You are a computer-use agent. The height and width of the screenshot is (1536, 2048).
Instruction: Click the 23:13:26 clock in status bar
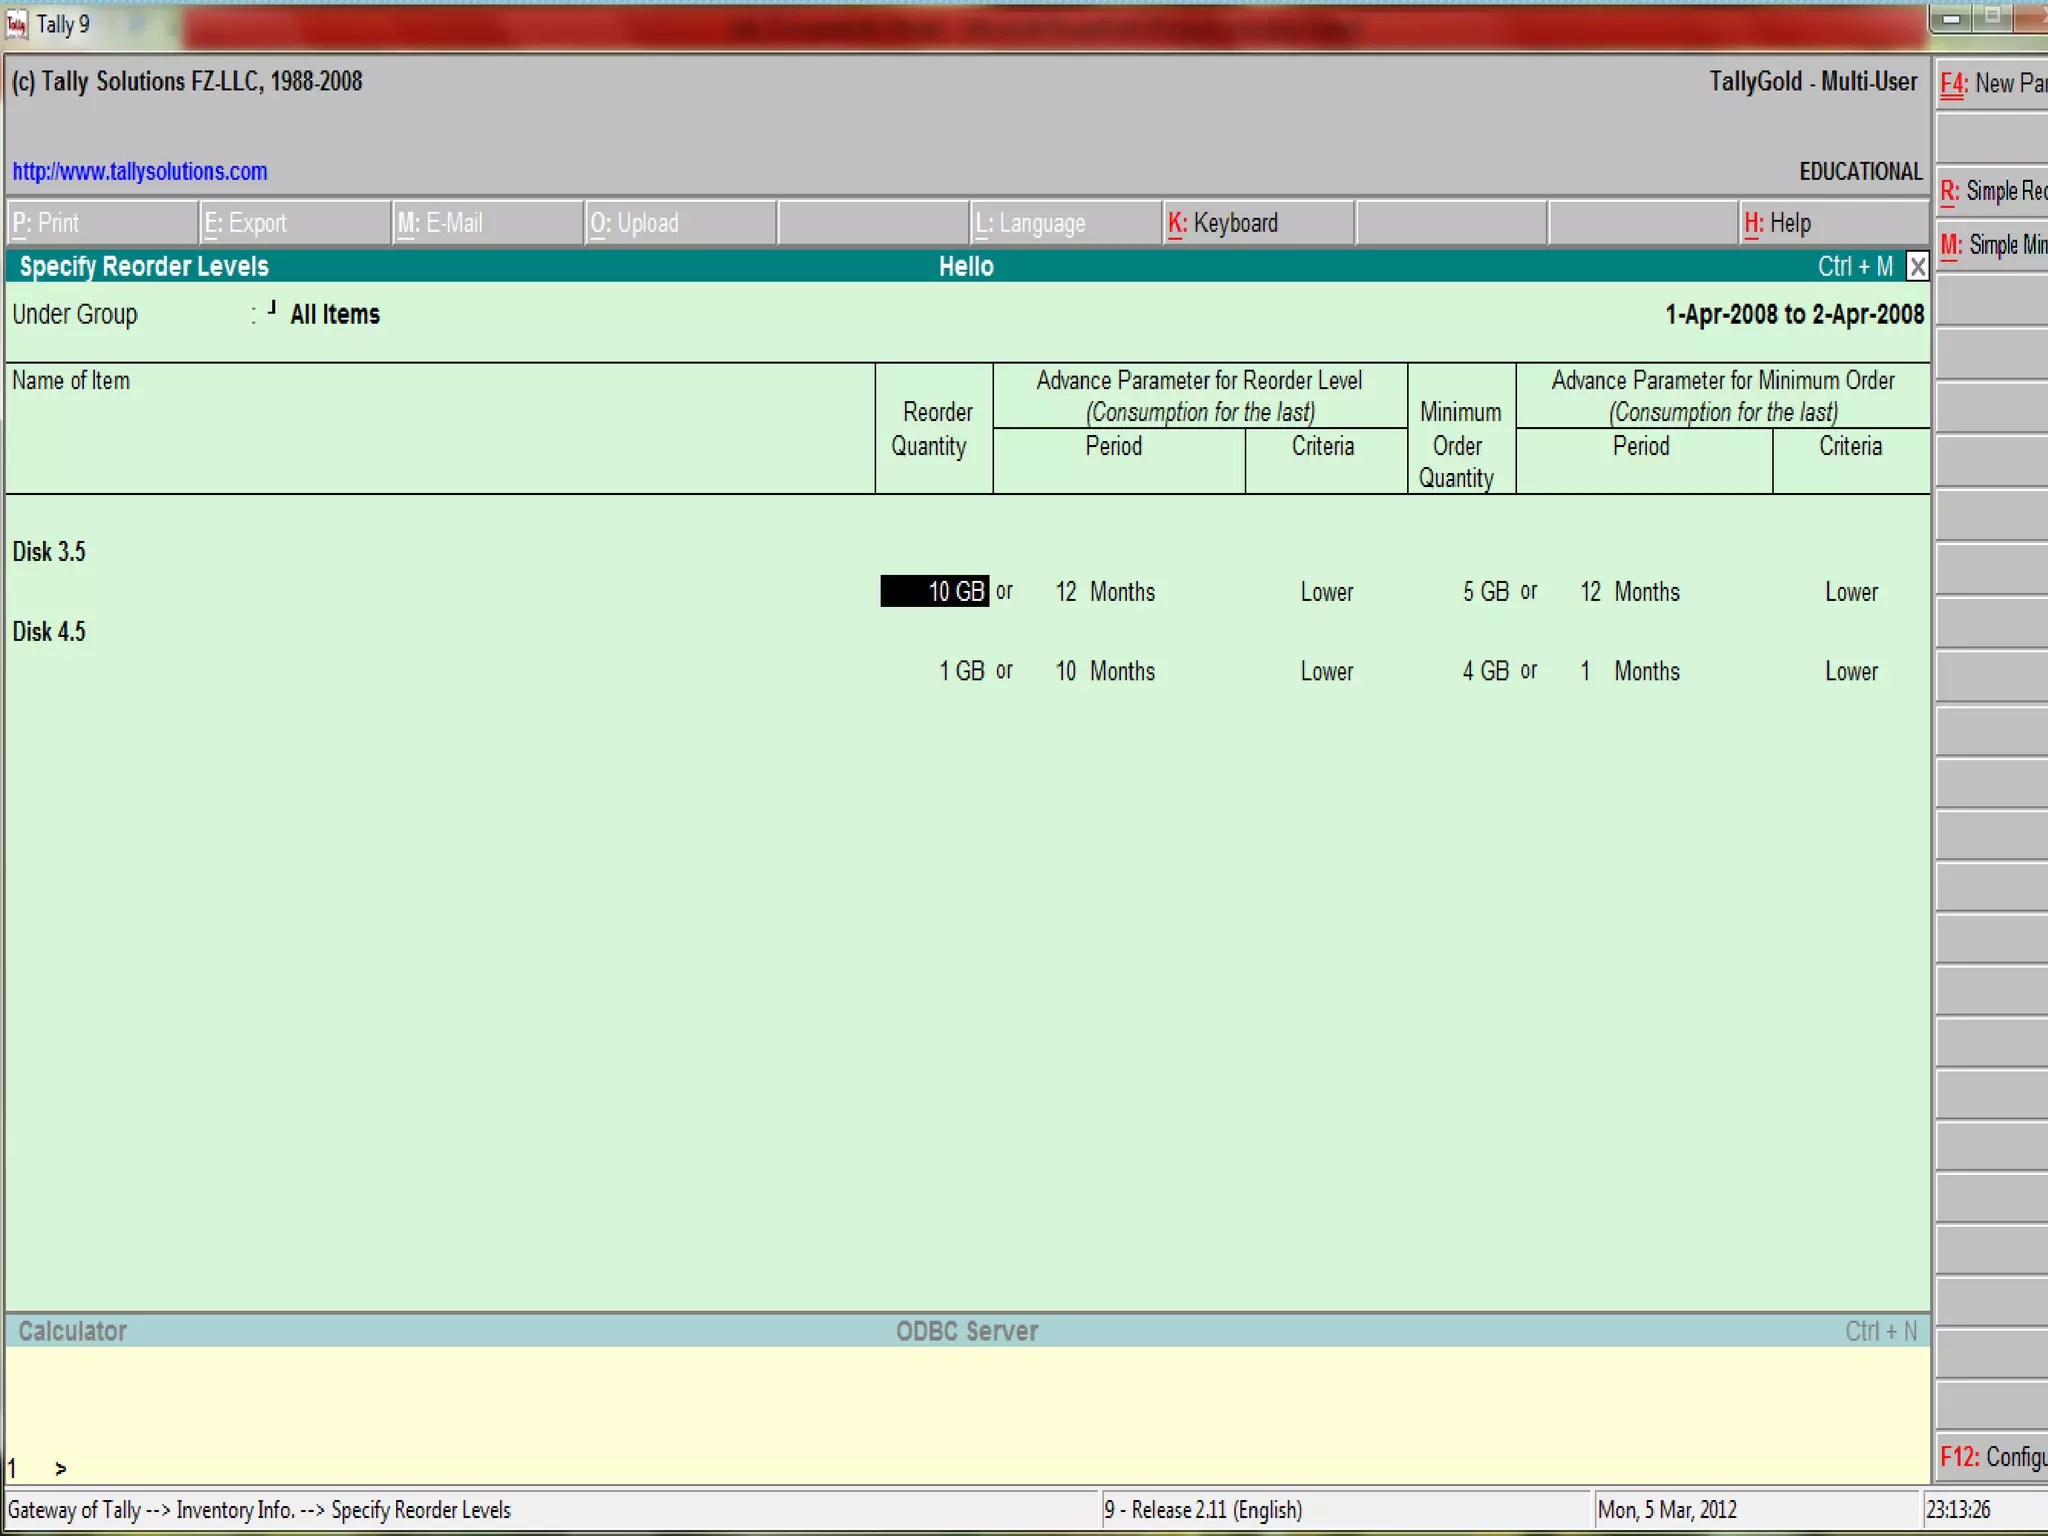coord(1958,1510)
